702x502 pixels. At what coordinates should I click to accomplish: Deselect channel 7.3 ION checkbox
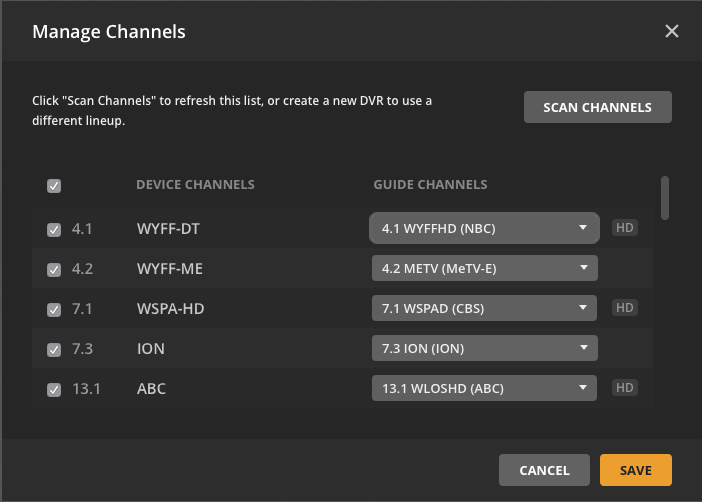[54, 349]
